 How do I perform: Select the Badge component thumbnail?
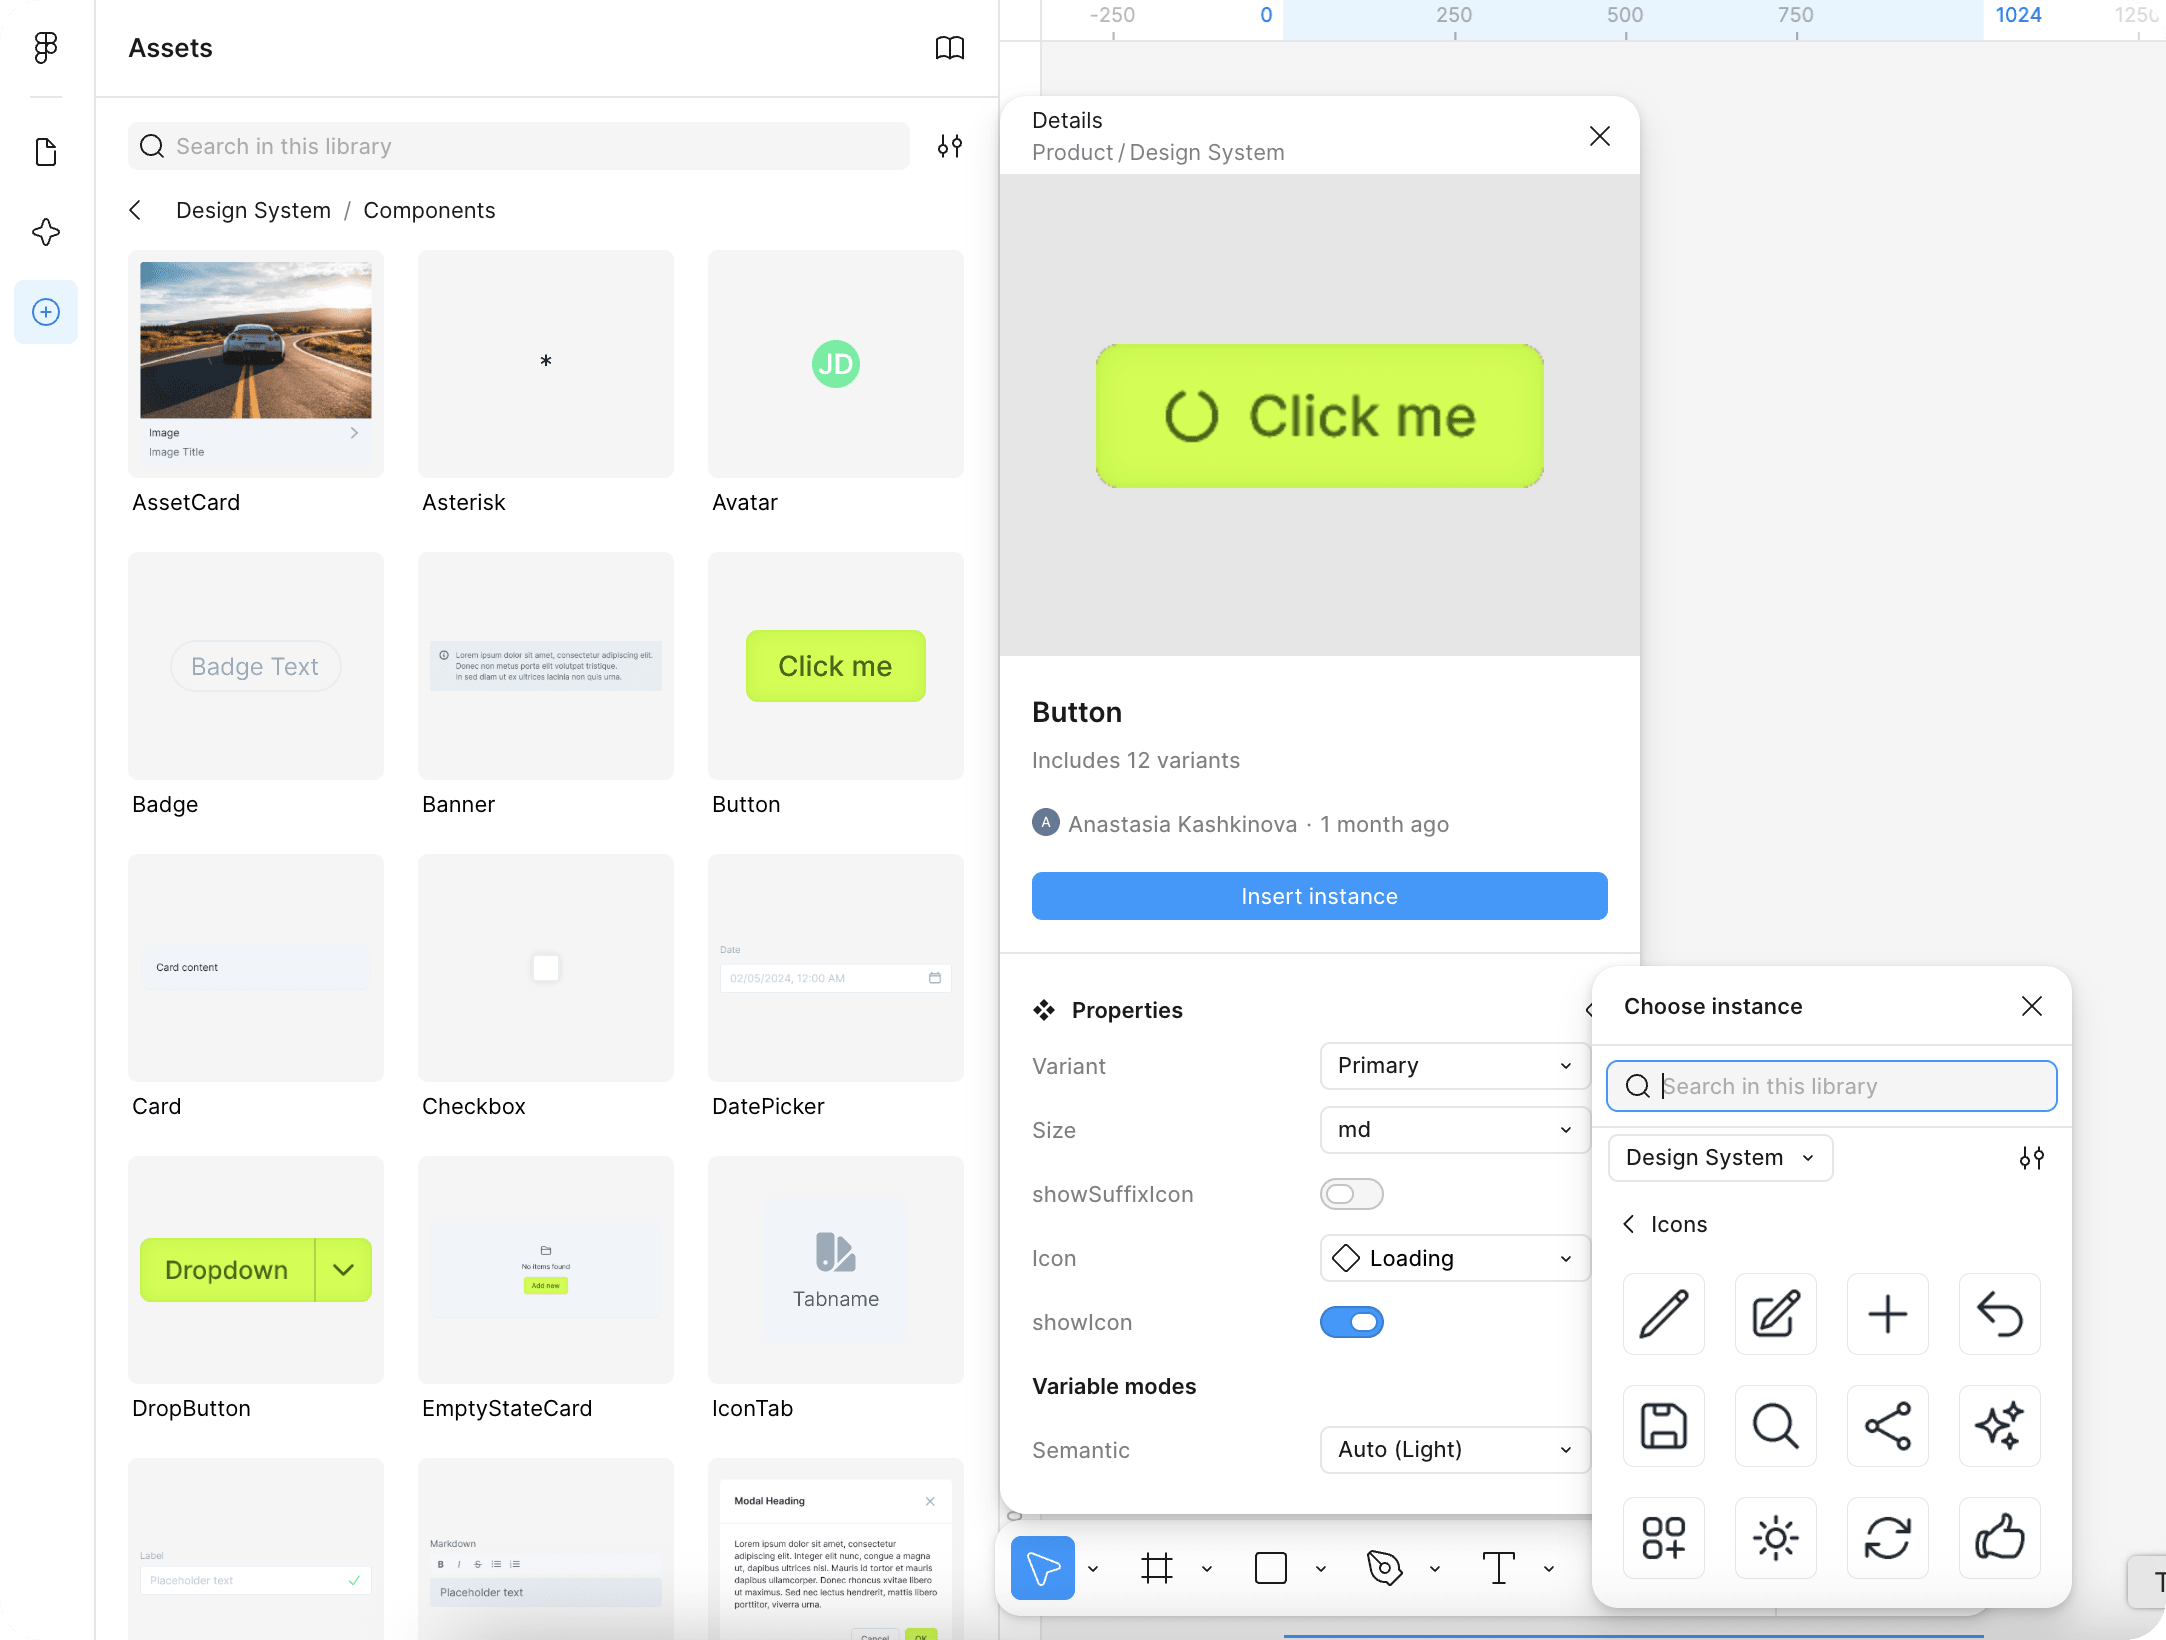click(x=256, y=666)
